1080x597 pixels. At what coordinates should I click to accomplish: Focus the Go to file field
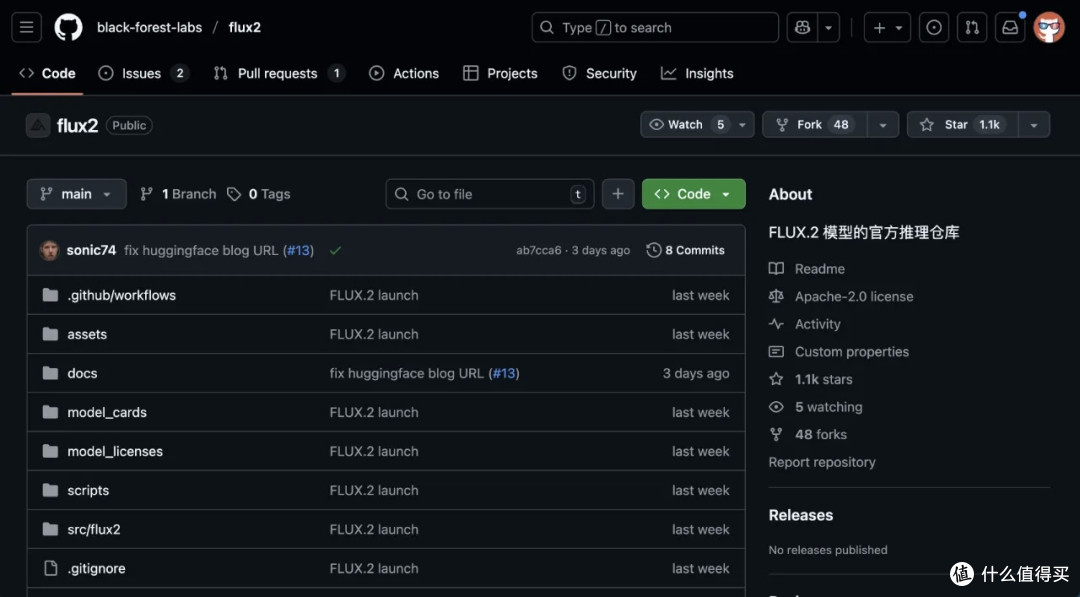point(490,194)
